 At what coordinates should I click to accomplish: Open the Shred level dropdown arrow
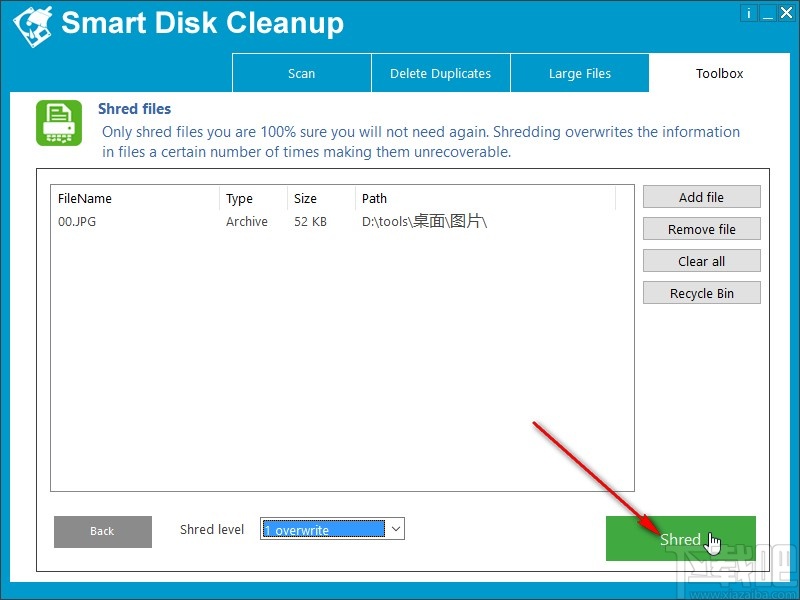coord(395,529)
